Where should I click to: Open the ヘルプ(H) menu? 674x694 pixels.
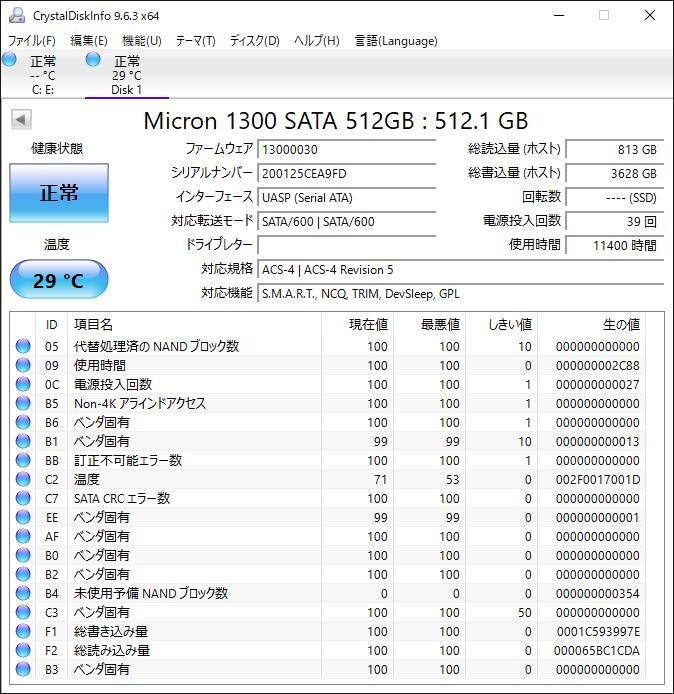317,41
